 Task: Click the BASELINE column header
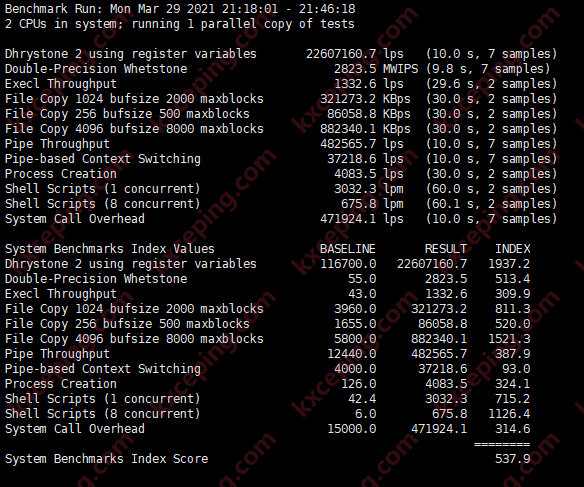[x=348, y=249]
